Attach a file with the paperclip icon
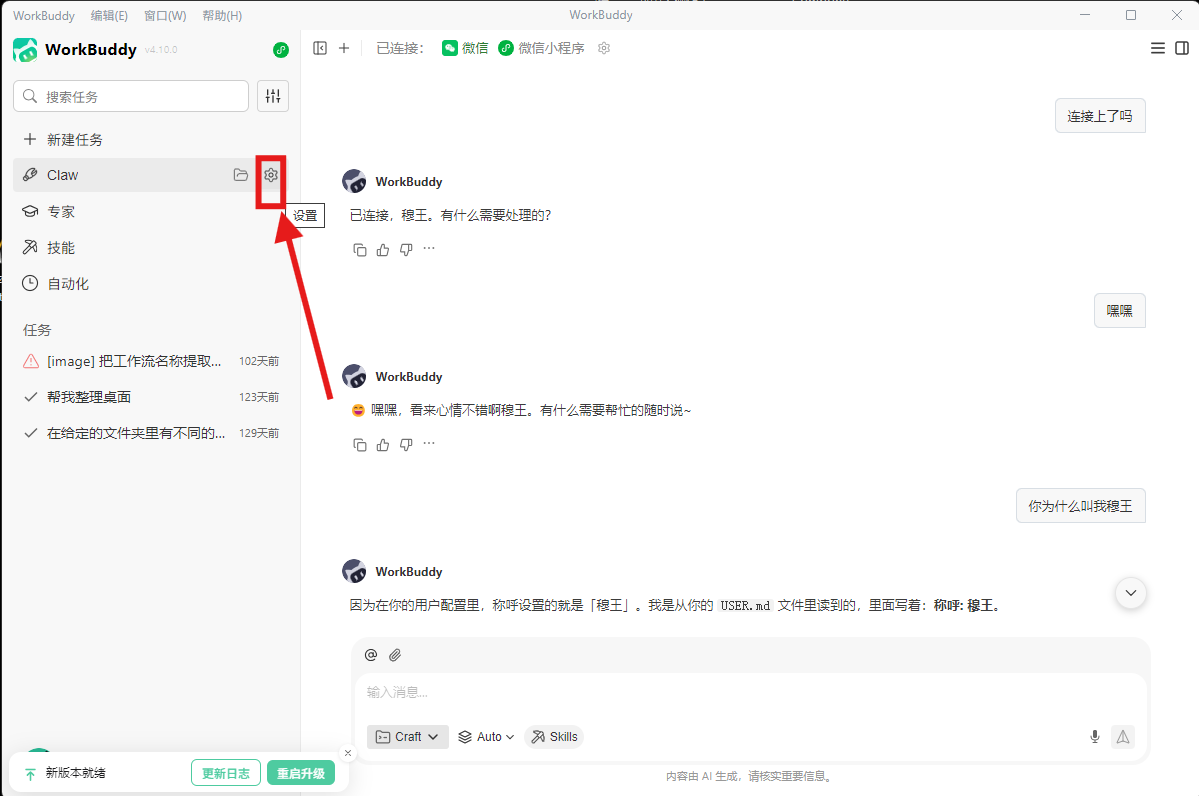 pyautogui.click(x=395, y=655)
